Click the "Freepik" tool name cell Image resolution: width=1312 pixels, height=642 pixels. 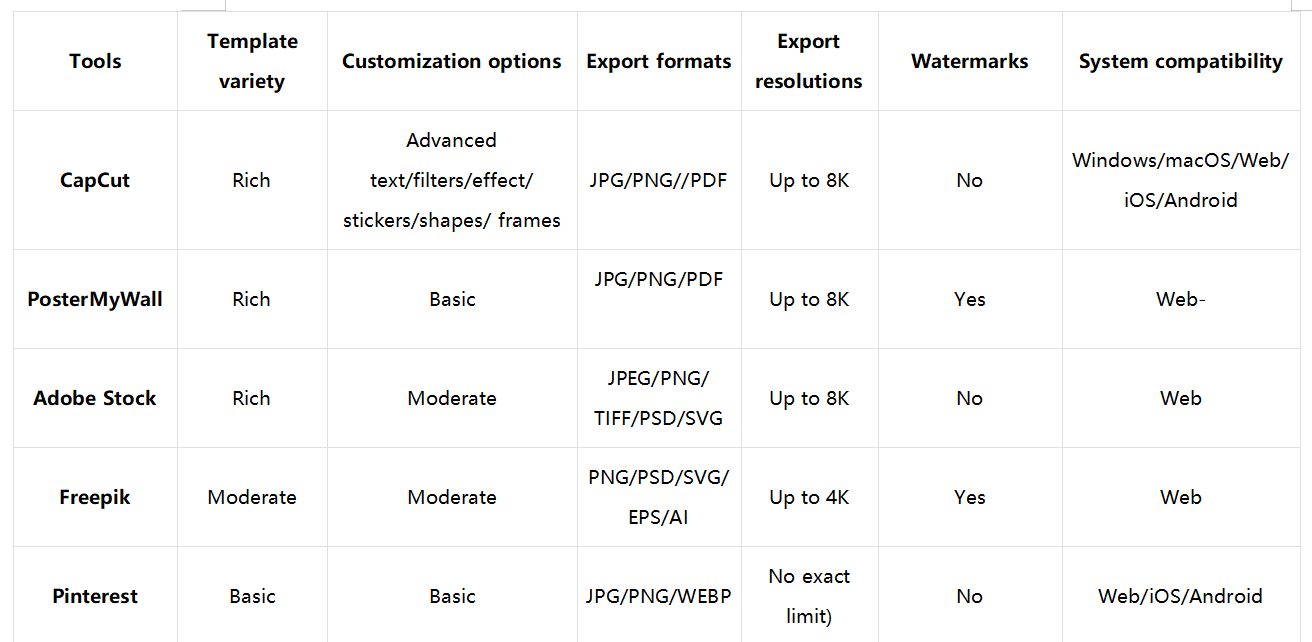[x=95, y=497]
